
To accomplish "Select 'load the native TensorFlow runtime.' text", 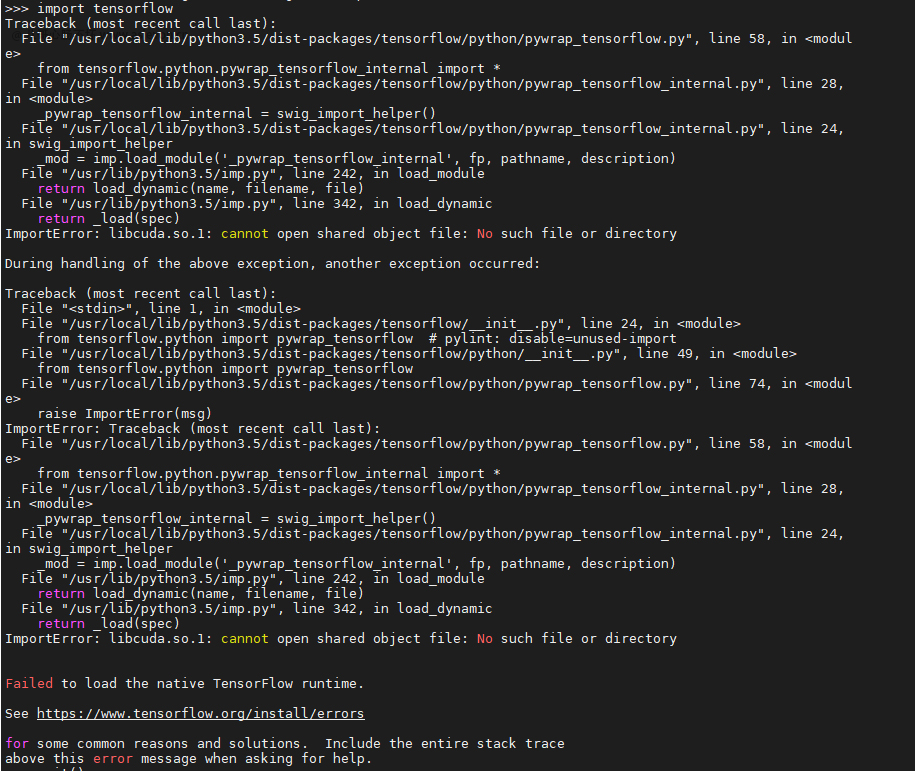I will pos(224,683).
